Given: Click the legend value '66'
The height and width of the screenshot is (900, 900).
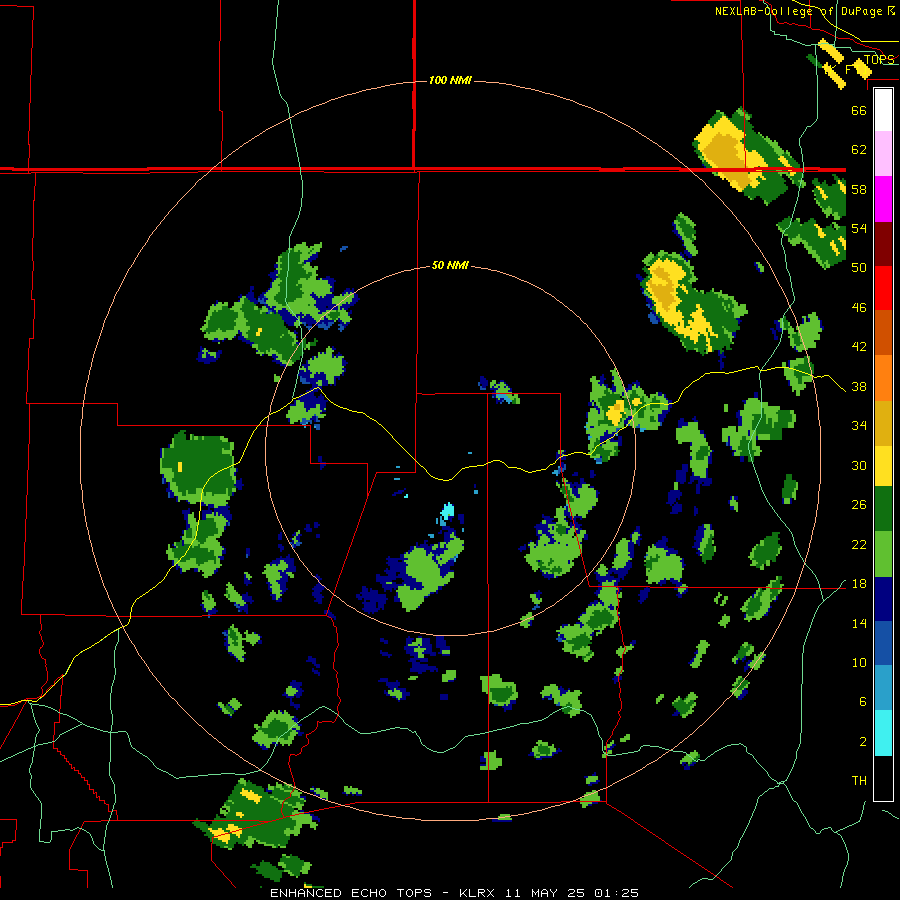Looking at the screenshot, I should pyautogui.click(x=859, y=111).
